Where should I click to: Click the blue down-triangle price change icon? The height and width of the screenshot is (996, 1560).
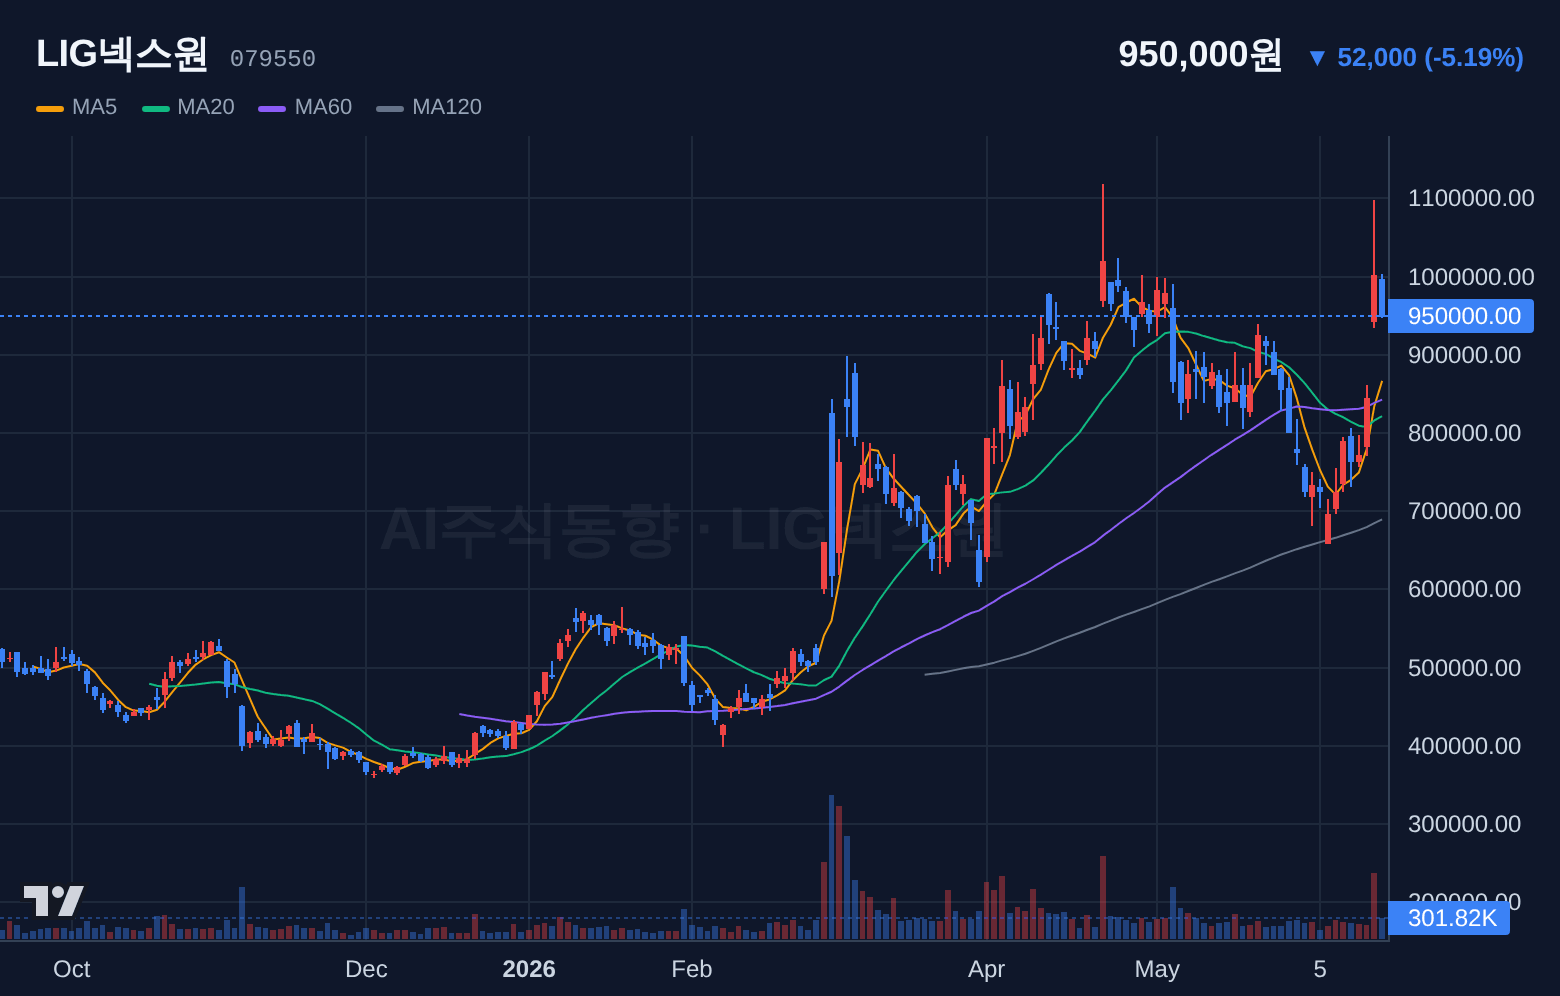1317,58
